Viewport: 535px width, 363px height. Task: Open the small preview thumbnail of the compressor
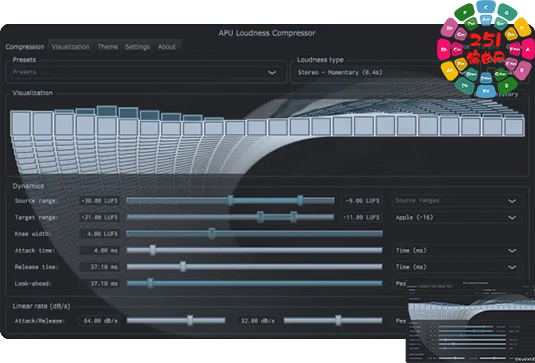pos(471,322)
